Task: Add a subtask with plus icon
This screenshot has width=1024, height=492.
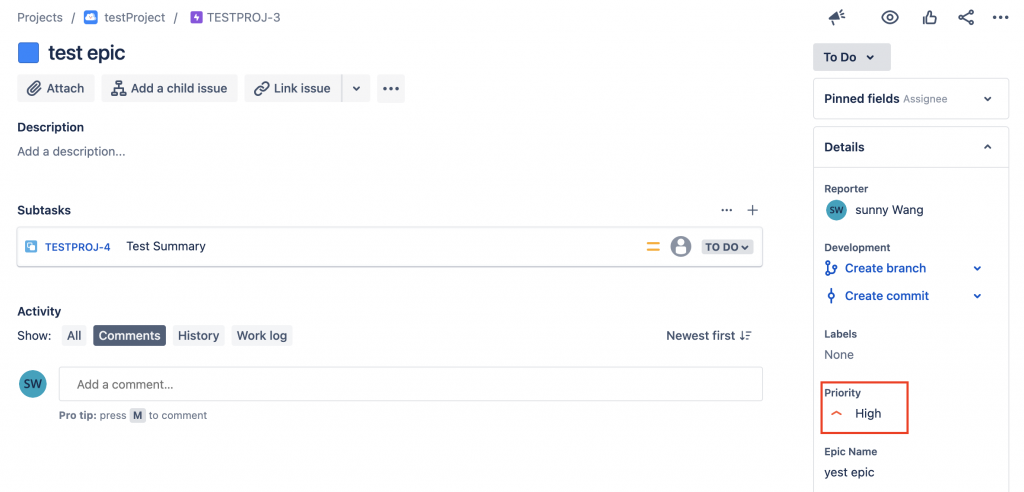Action: click(753, 210)
